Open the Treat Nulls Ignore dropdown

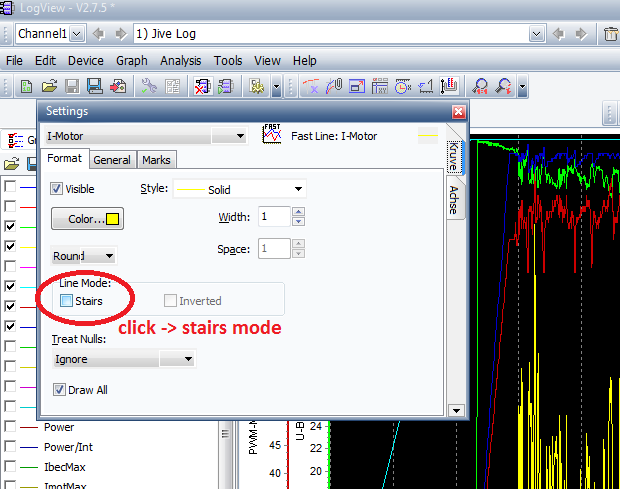pos(188,359)
